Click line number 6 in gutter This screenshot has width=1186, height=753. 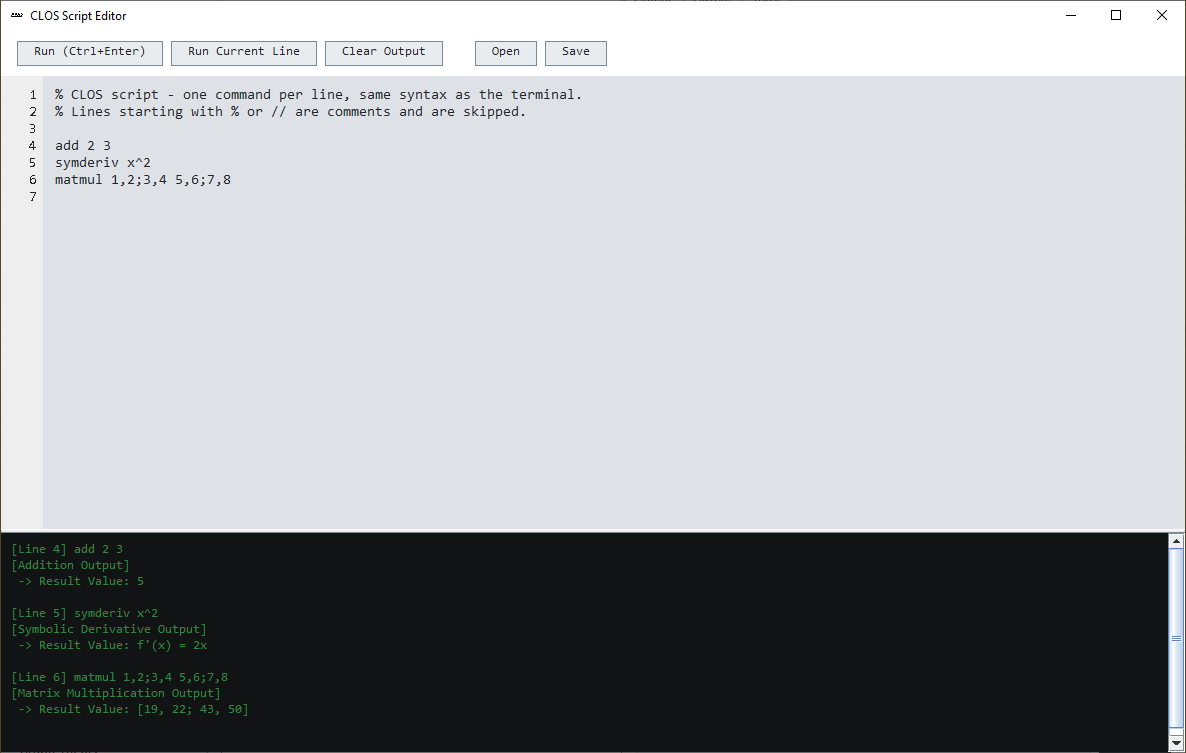coord(33,180)
